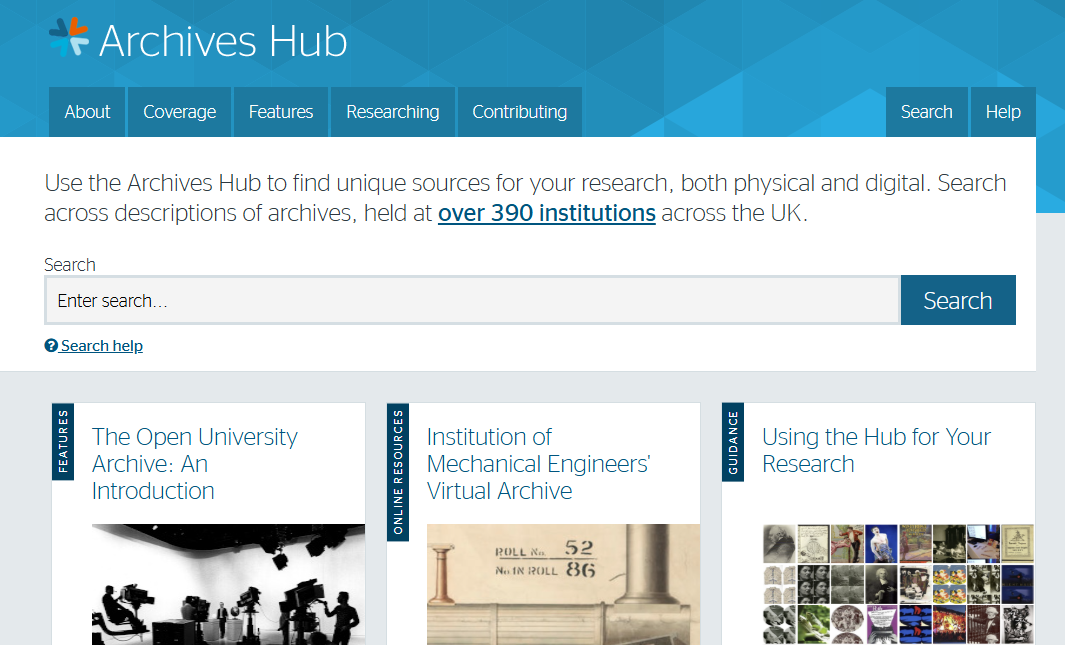Image resolution: width=1065 pixels, height=645 pixels.
Task: Open the Coverage navigation item
Action: (x=179, y=112)
